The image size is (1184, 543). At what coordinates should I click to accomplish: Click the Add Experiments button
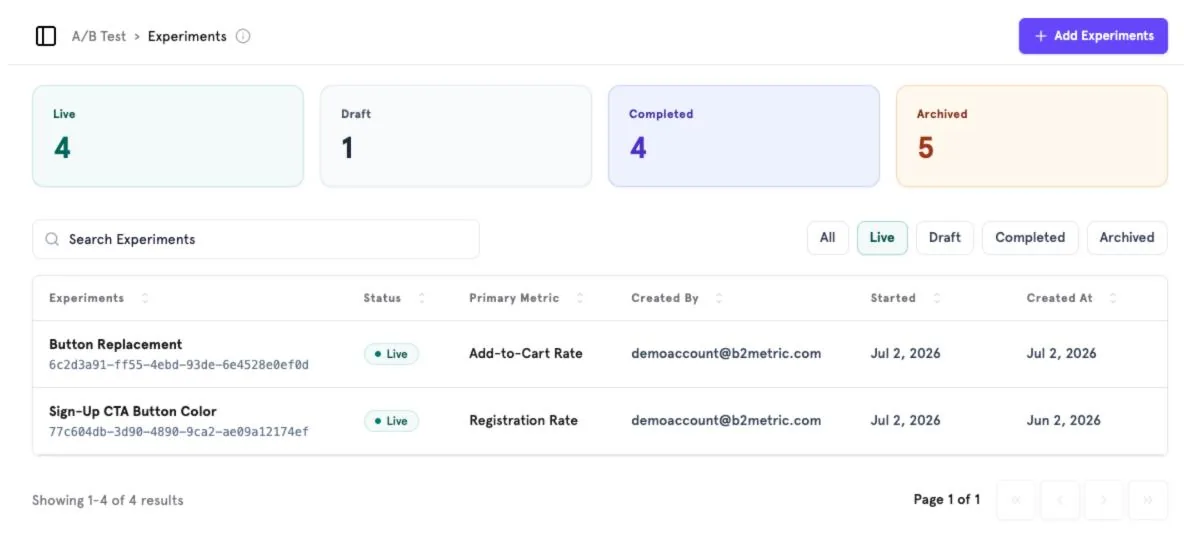1093,35
